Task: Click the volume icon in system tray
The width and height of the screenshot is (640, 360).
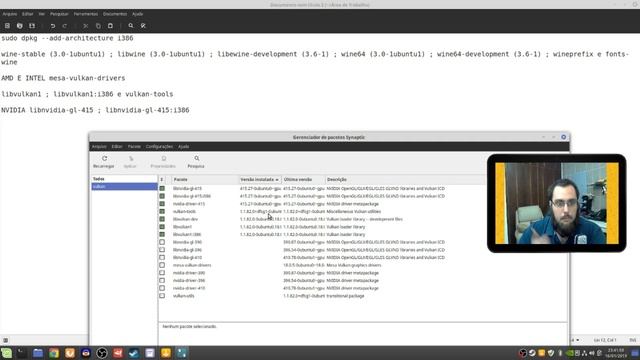Action: (592, 353)
